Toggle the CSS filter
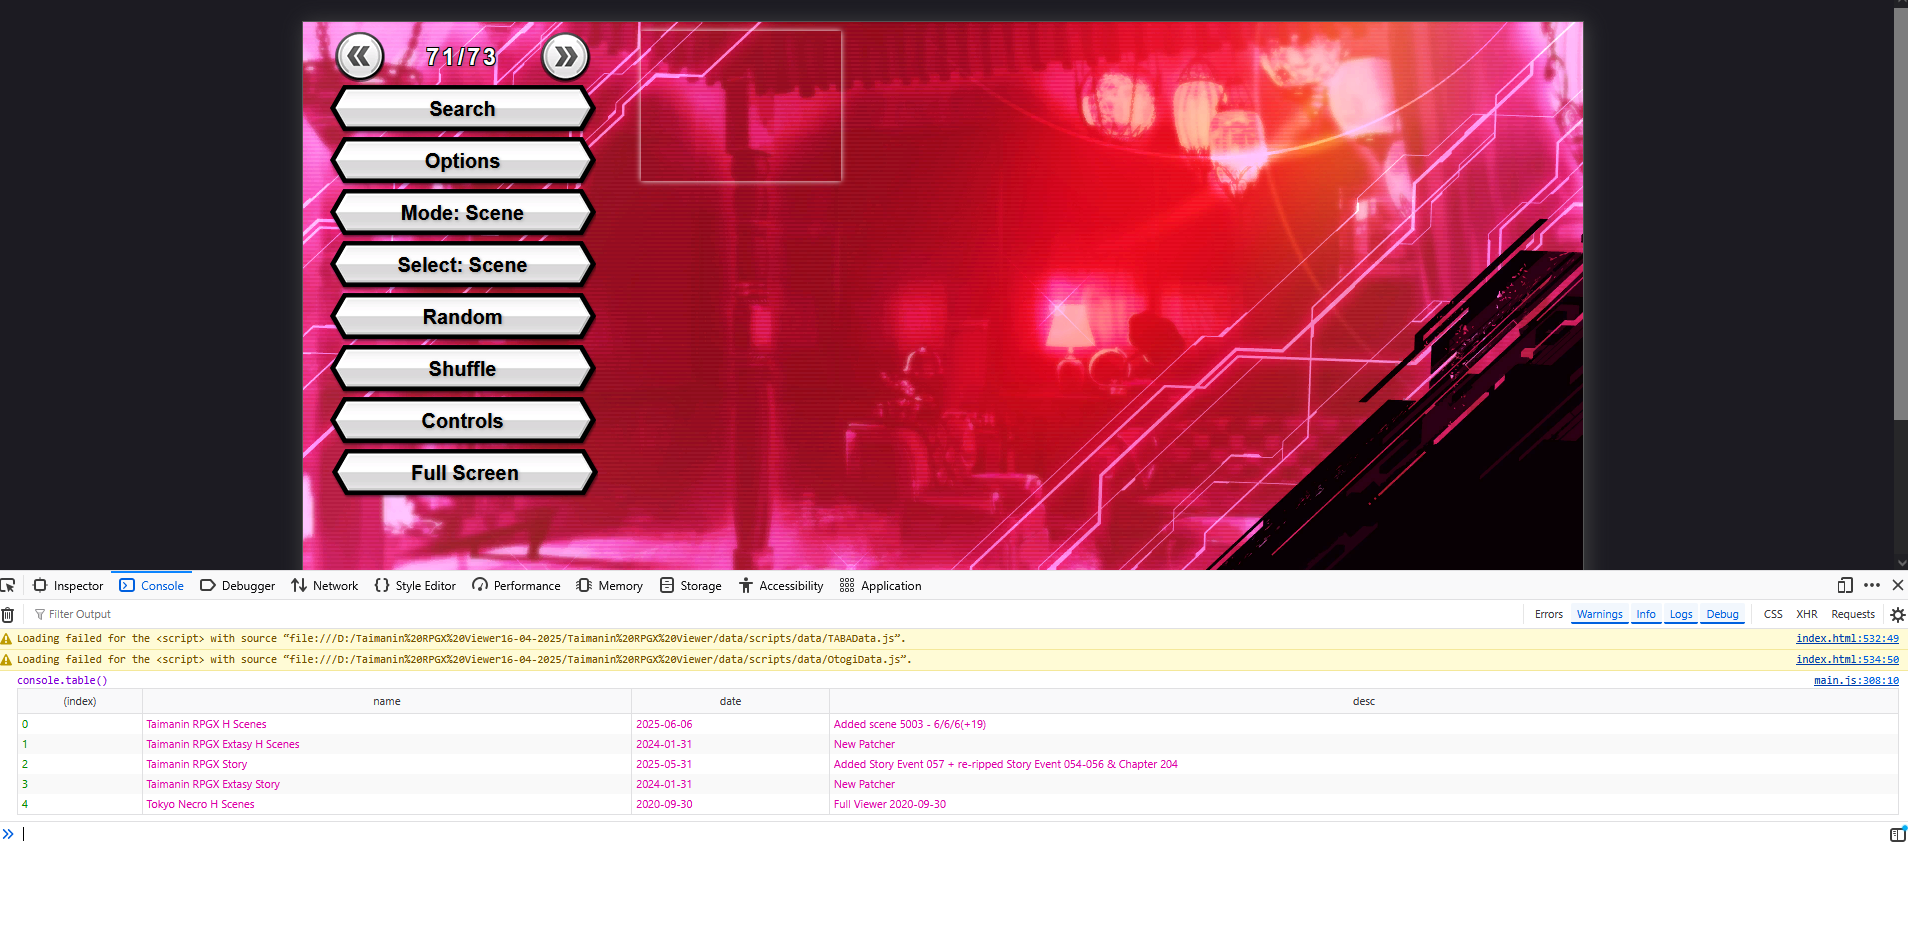1908x936 pixels. (1773, 614)
